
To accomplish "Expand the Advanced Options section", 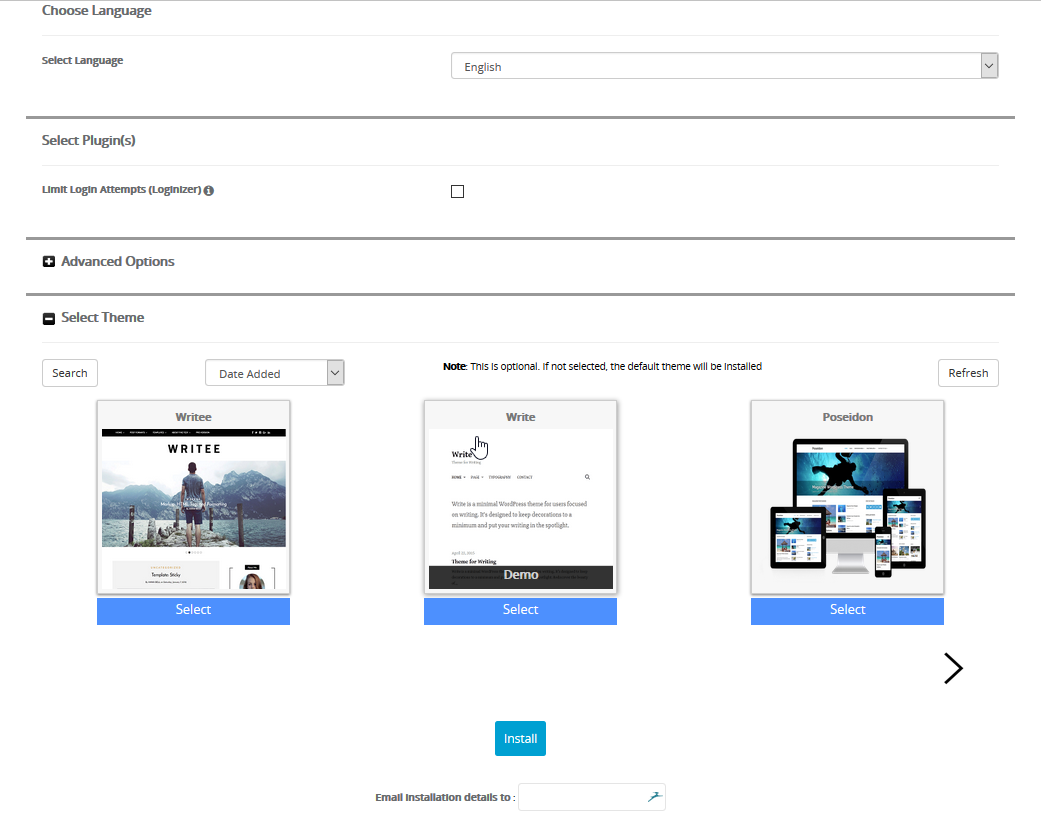I will (x=117, y=261).
